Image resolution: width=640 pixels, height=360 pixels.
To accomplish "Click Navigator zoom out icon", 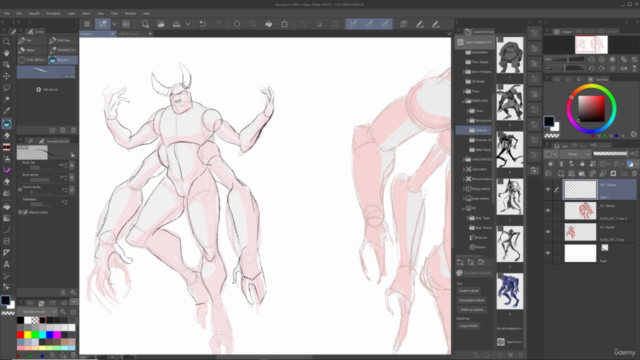I will click(591, 60).
